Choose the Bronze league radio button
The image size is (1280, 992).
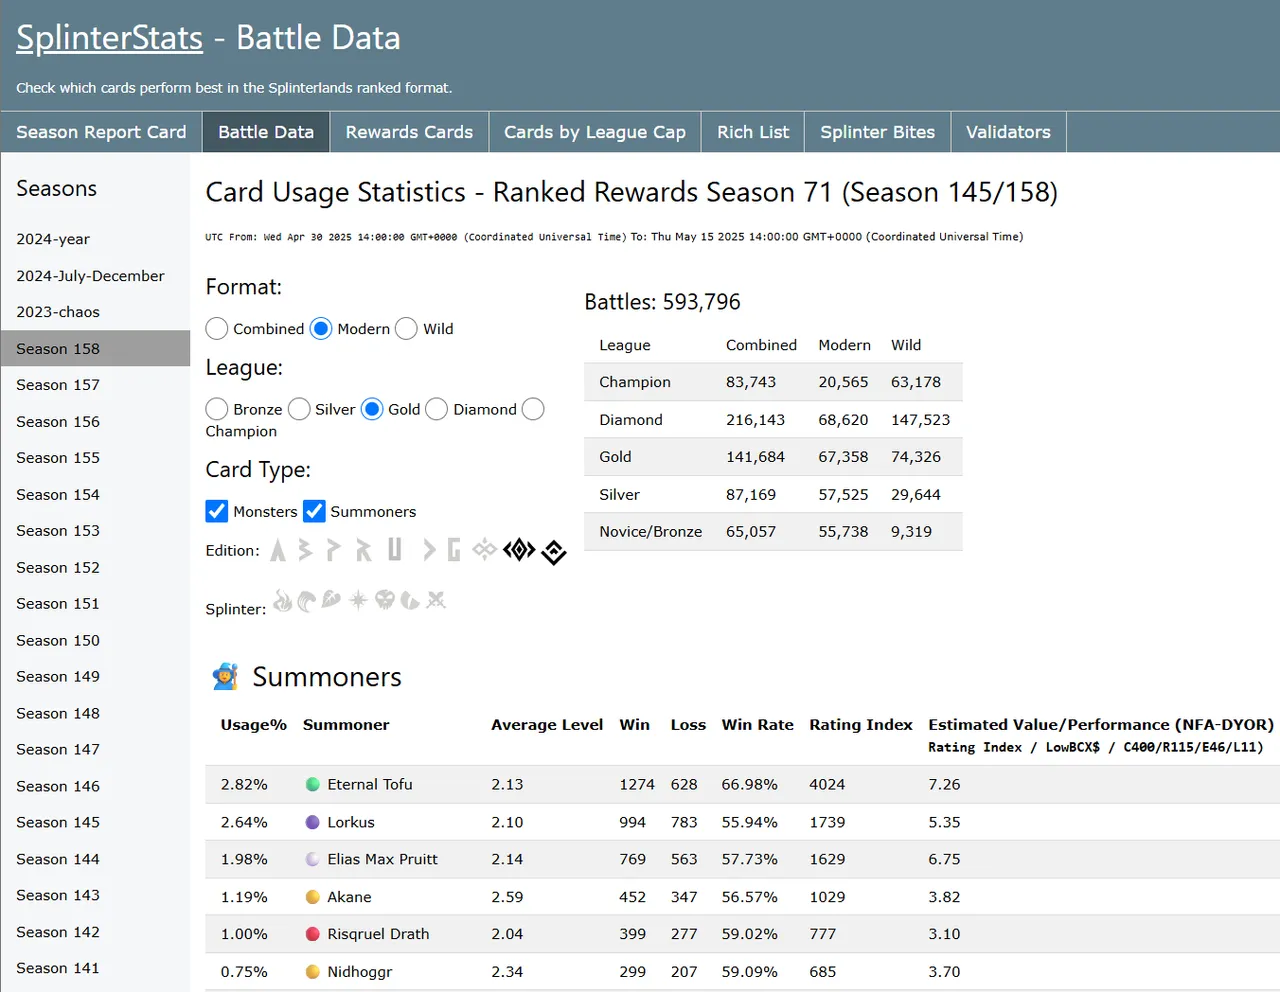coord(217,409)
